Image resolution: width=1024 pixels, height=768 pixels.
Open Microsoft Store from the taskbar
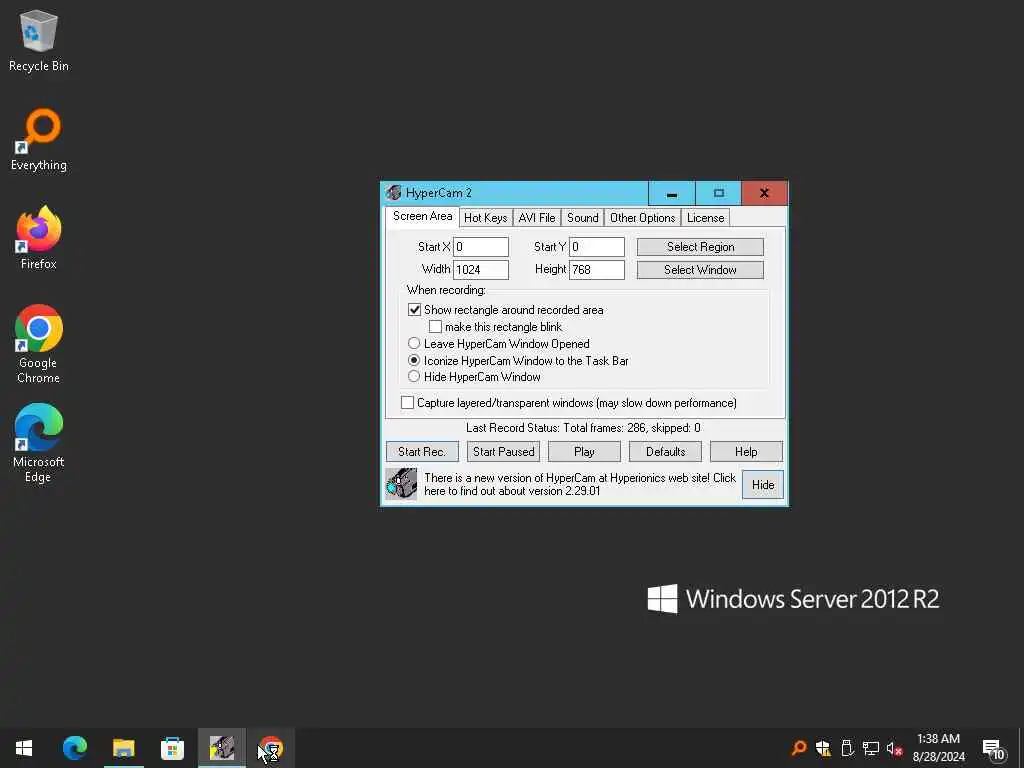[x=172, y=748]
